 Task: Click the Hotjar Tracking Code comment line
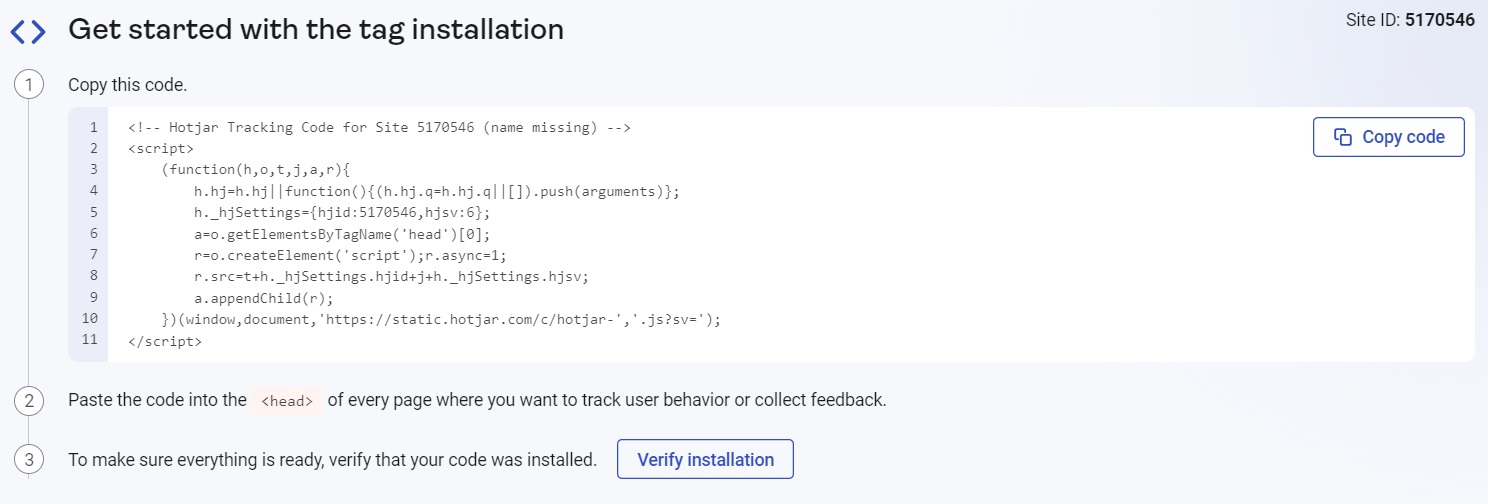tap(379, 128)
